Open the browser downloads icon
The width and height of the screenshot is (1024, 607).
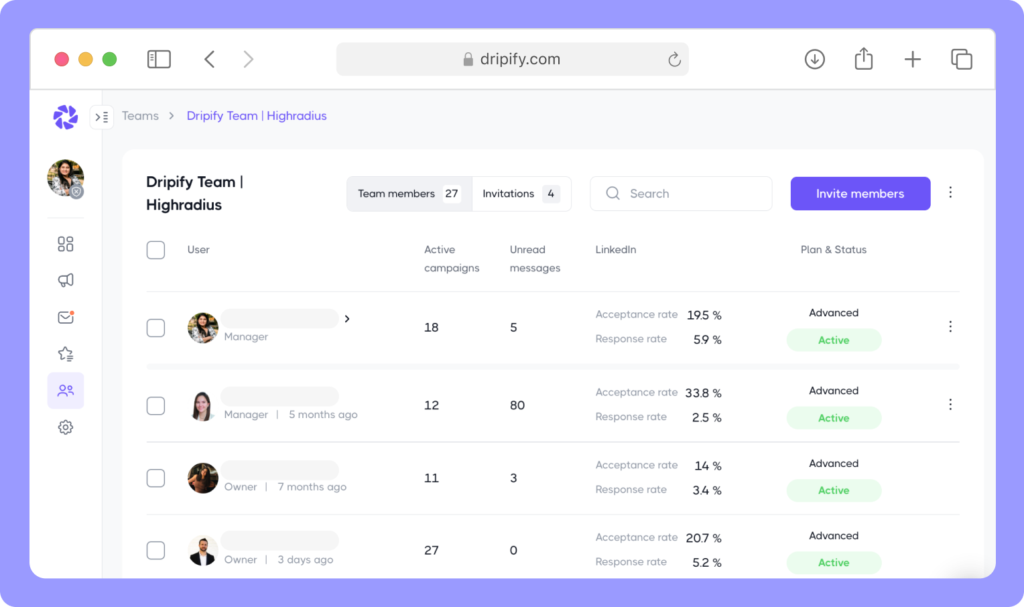[814, 59]
